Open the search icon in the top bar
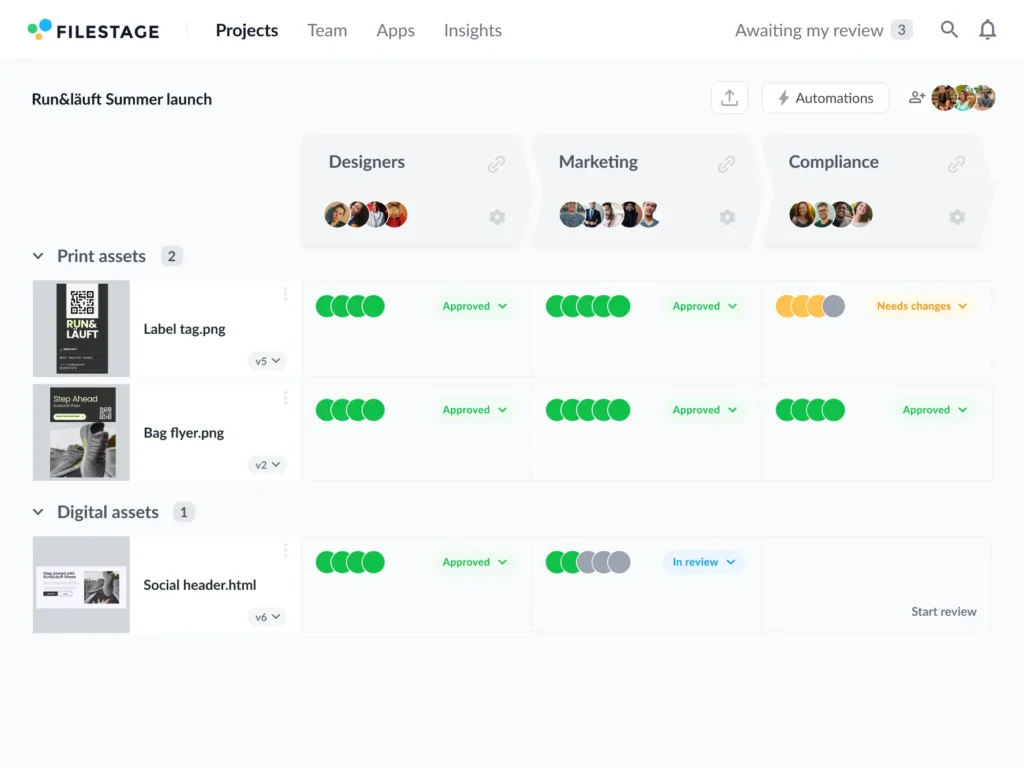 point(948,30)
